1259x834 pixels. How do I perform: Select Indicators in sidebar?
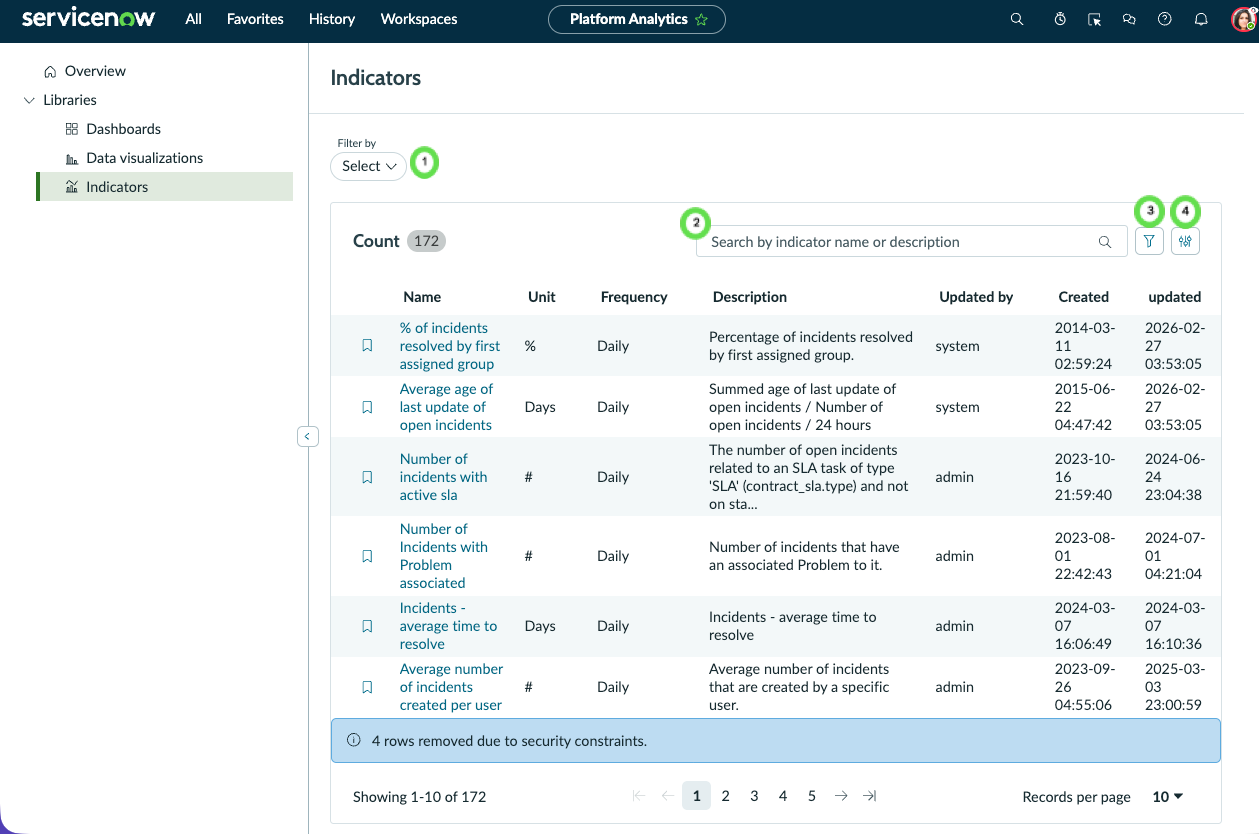point(165,187)
